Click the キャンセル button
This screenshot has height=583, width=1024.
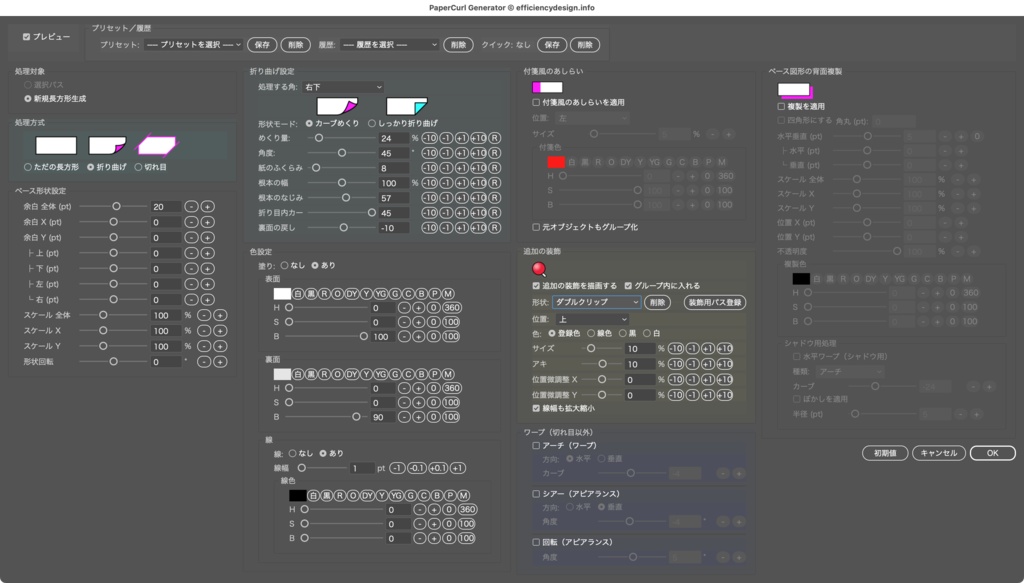[938, 453]
